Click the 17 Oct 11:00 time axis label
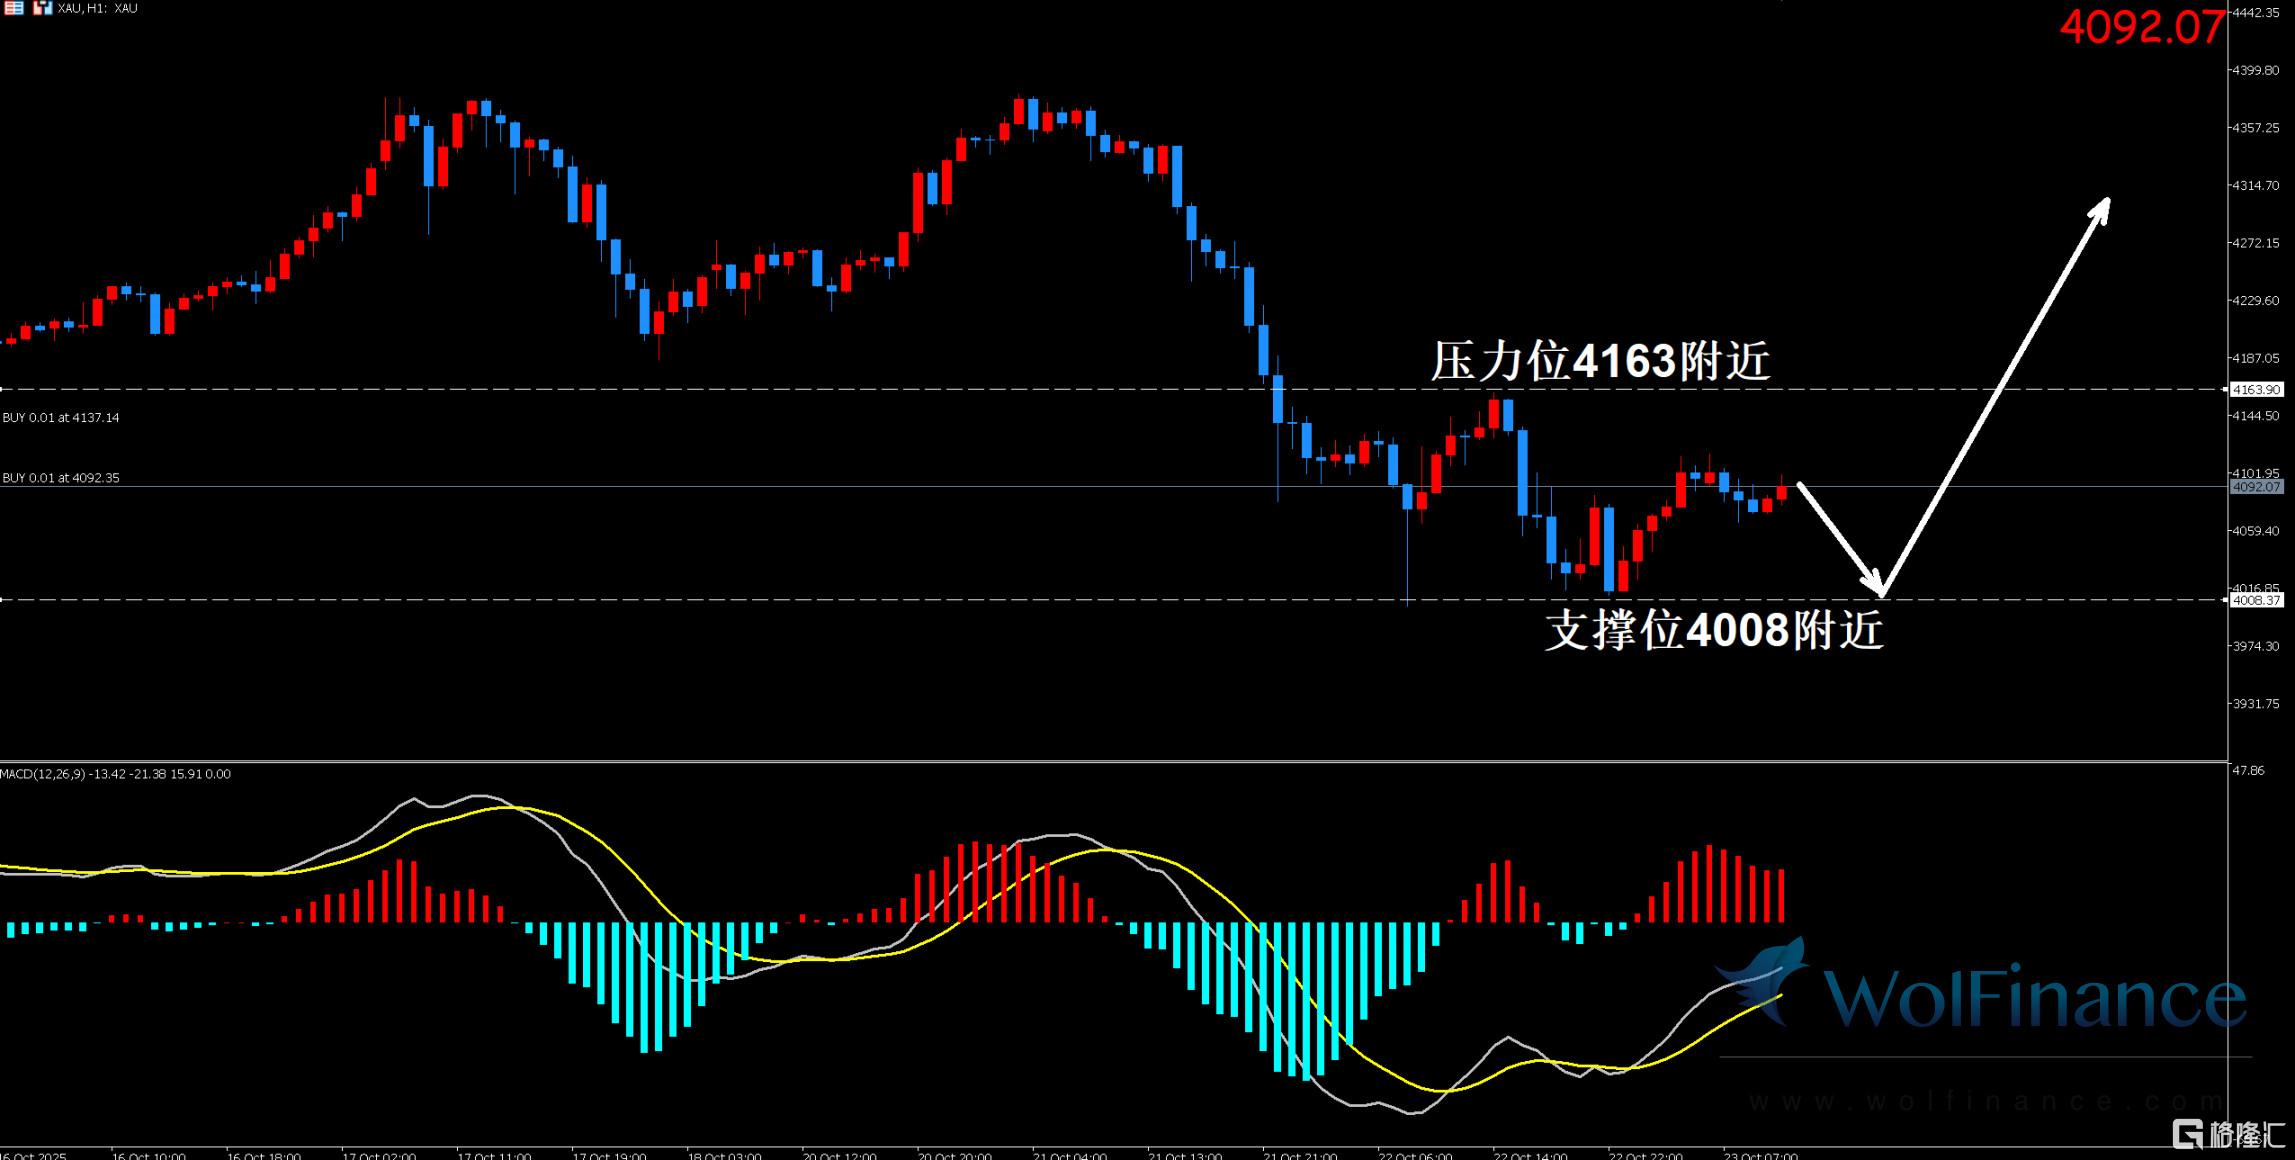 click(494, 1155)
